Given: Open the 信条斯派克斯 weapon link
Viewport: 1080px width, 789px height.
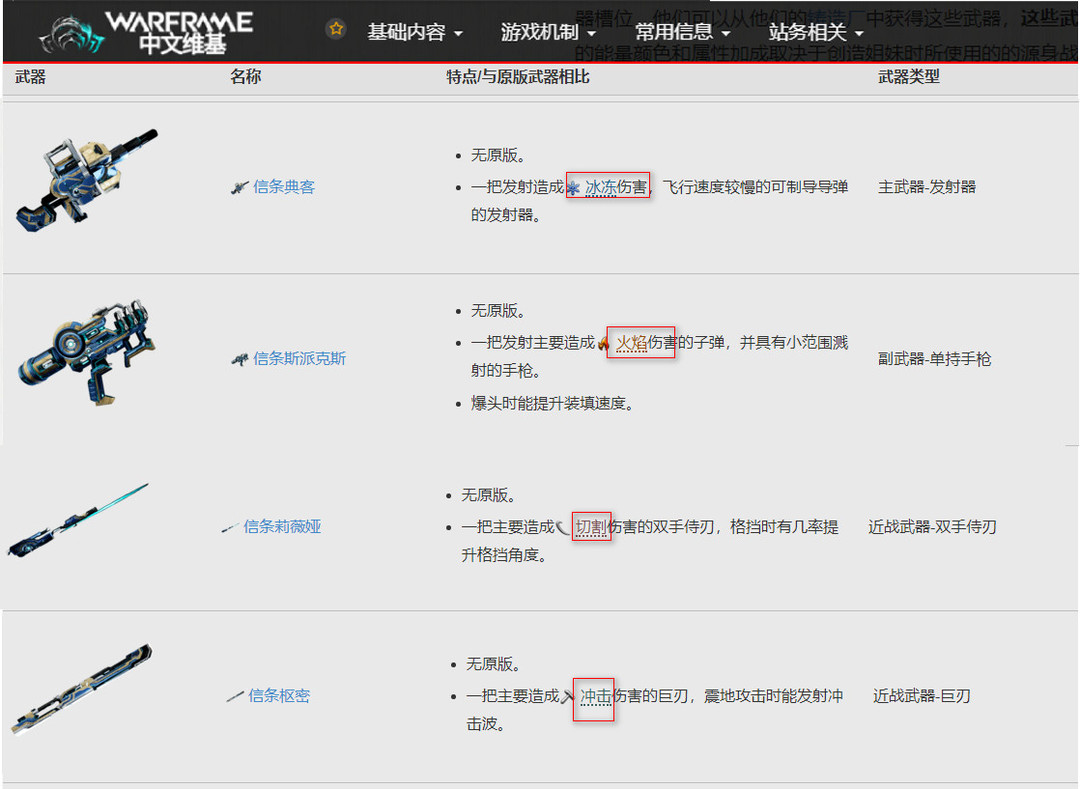Looking at the screenshot, I should click(x=300, y=358).
